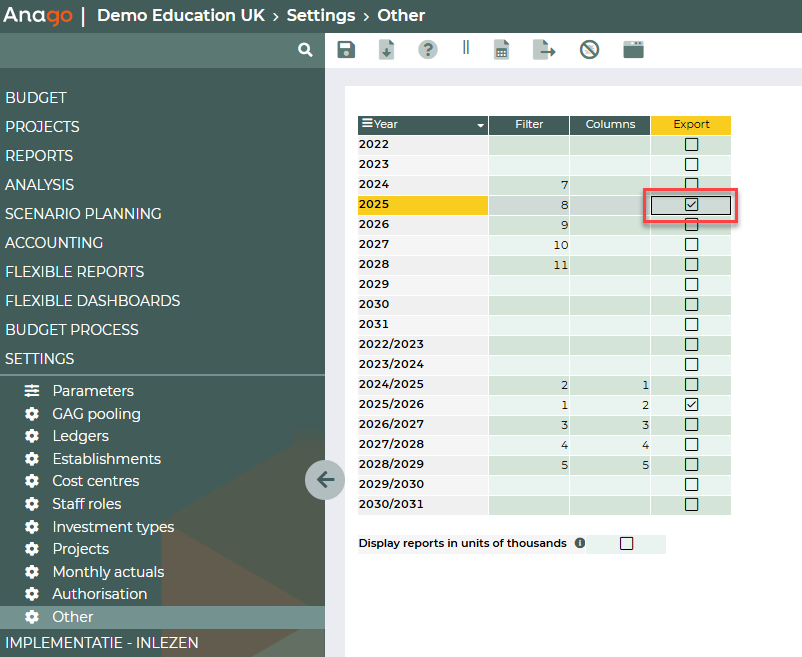This screenshot has height=657, width=802.
Task: Uncheck the Export checkbox for 2025
Action: (x=691, y=204)
